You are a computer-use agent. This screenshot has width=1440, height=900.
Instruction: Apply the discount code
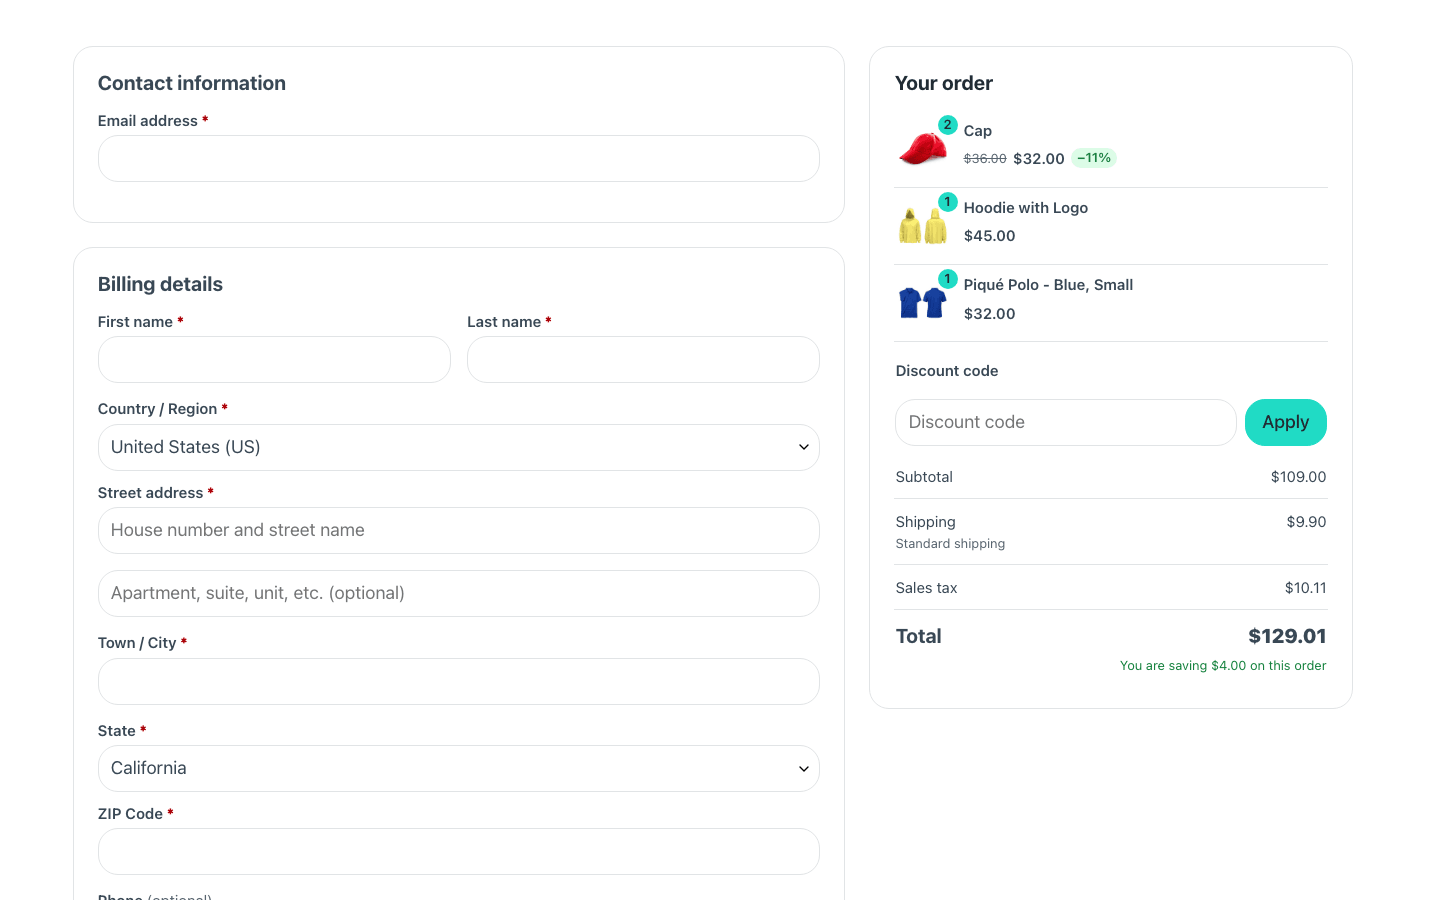[x=1286, y=422]
